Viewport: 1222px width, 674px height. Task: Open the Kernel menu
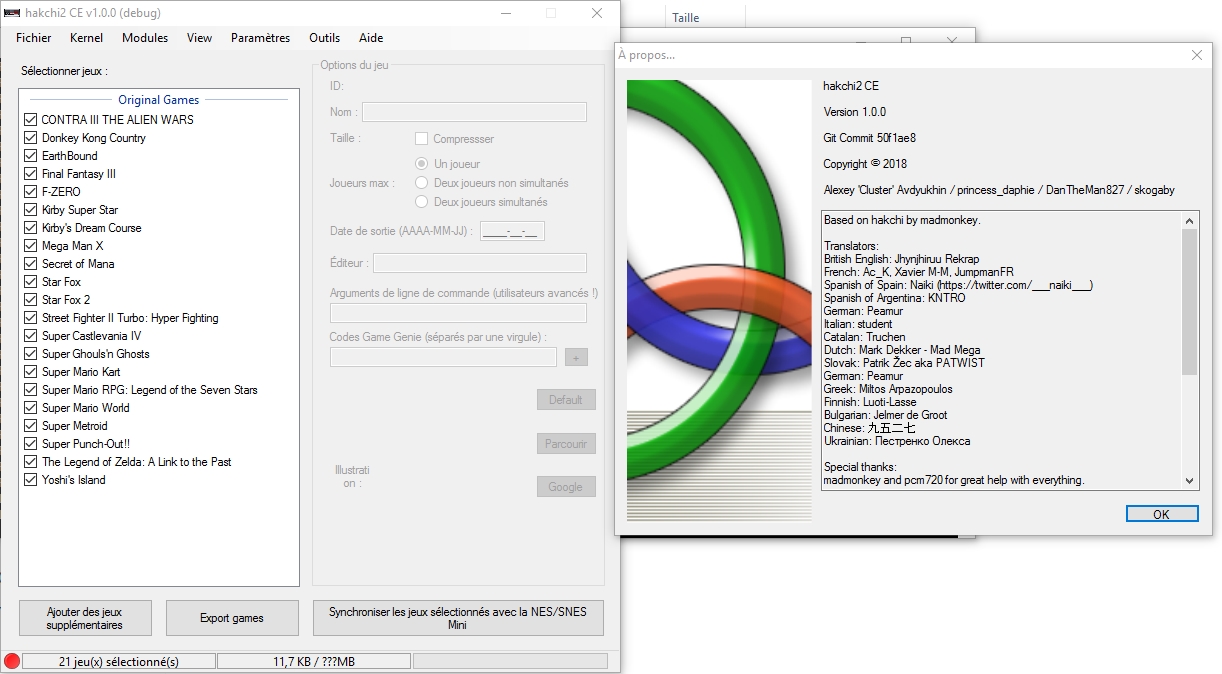(86, 38)
